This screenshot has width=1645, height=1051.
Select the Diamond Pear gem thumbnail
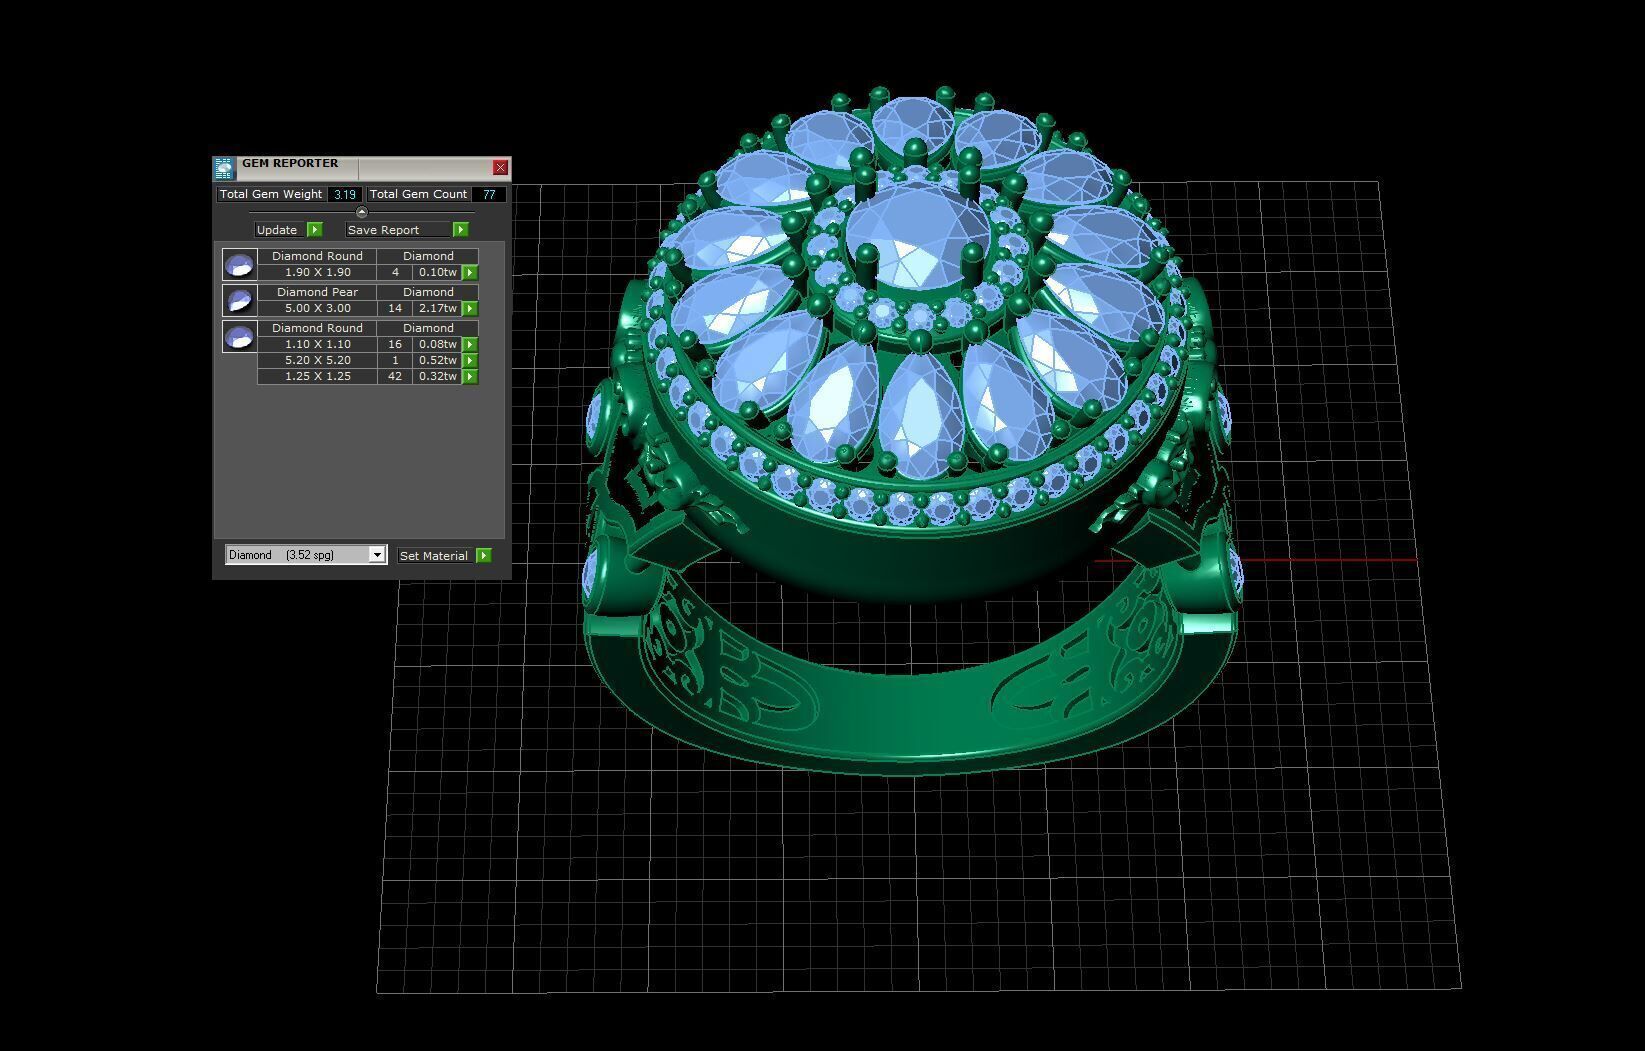coord(239,301)
